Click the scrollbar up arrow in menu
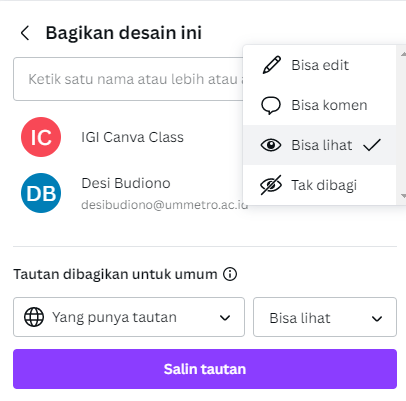 click(403, 54)
